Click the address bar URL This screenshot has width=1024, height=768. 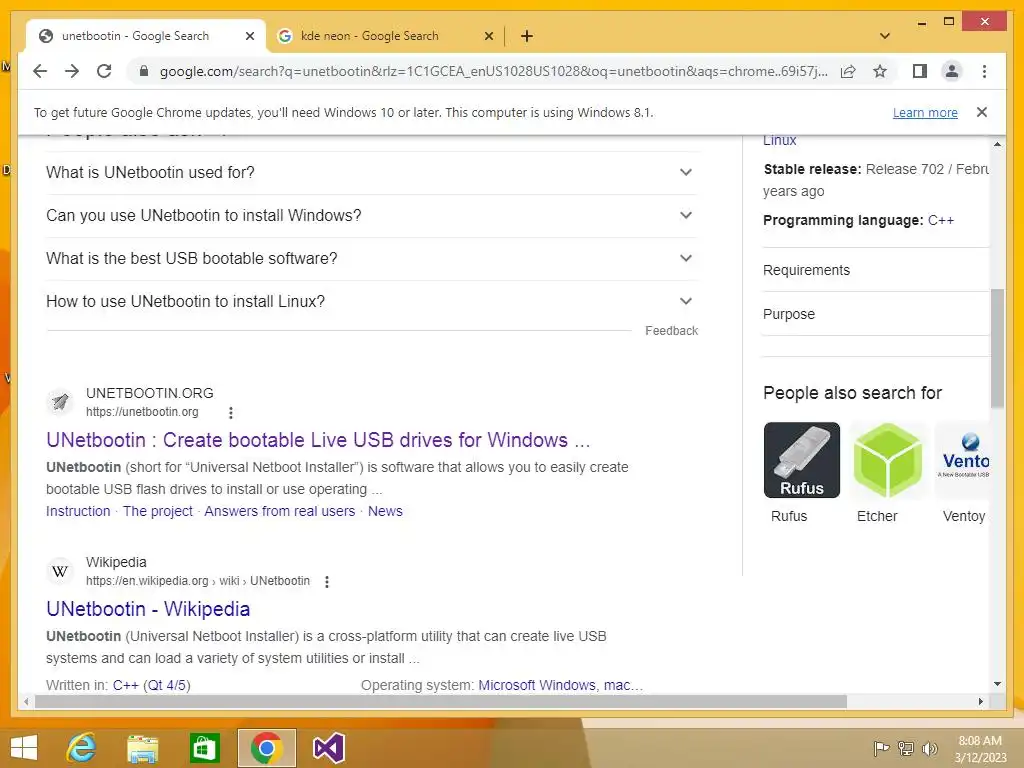pos(493,71)
